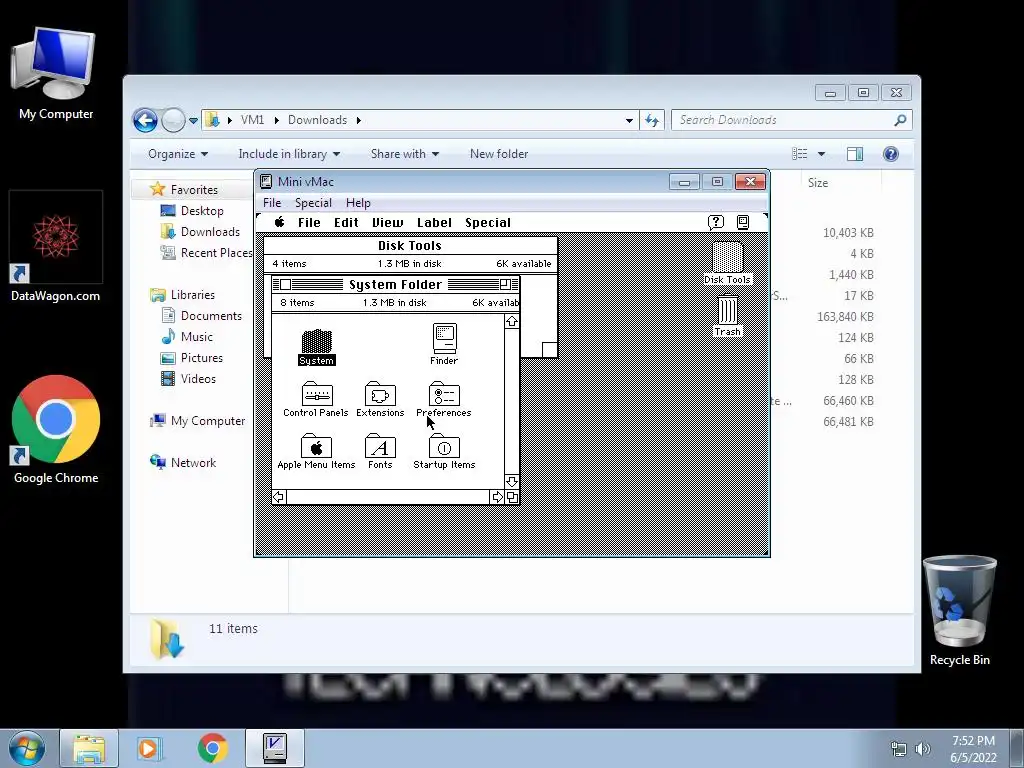Open My Computer desktop icon

pos(56,73)
